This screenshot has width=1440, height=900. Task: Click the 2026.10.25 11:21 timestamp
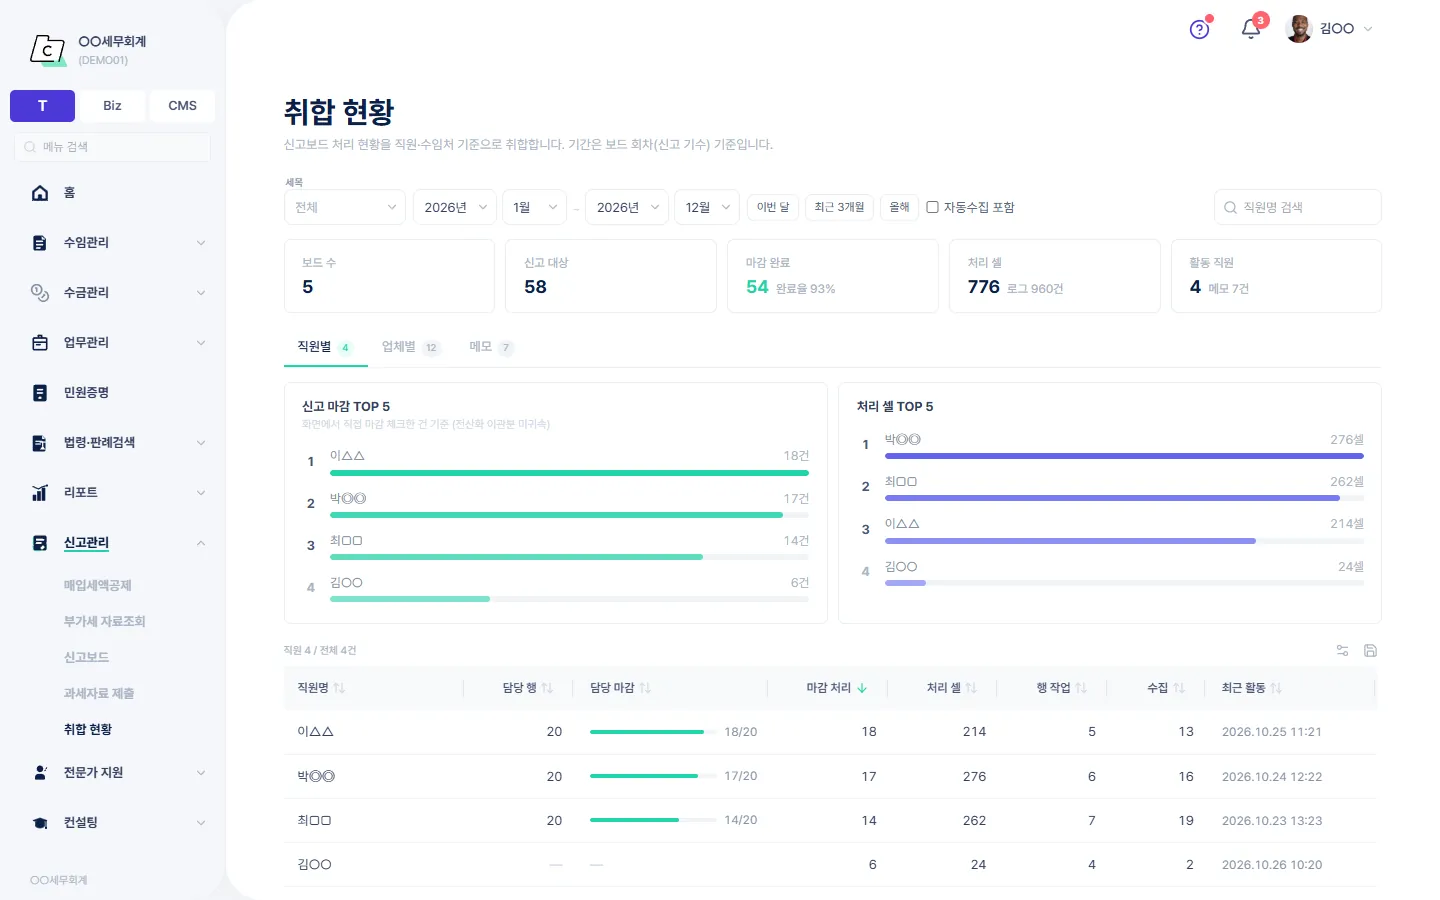[1271, 732]
